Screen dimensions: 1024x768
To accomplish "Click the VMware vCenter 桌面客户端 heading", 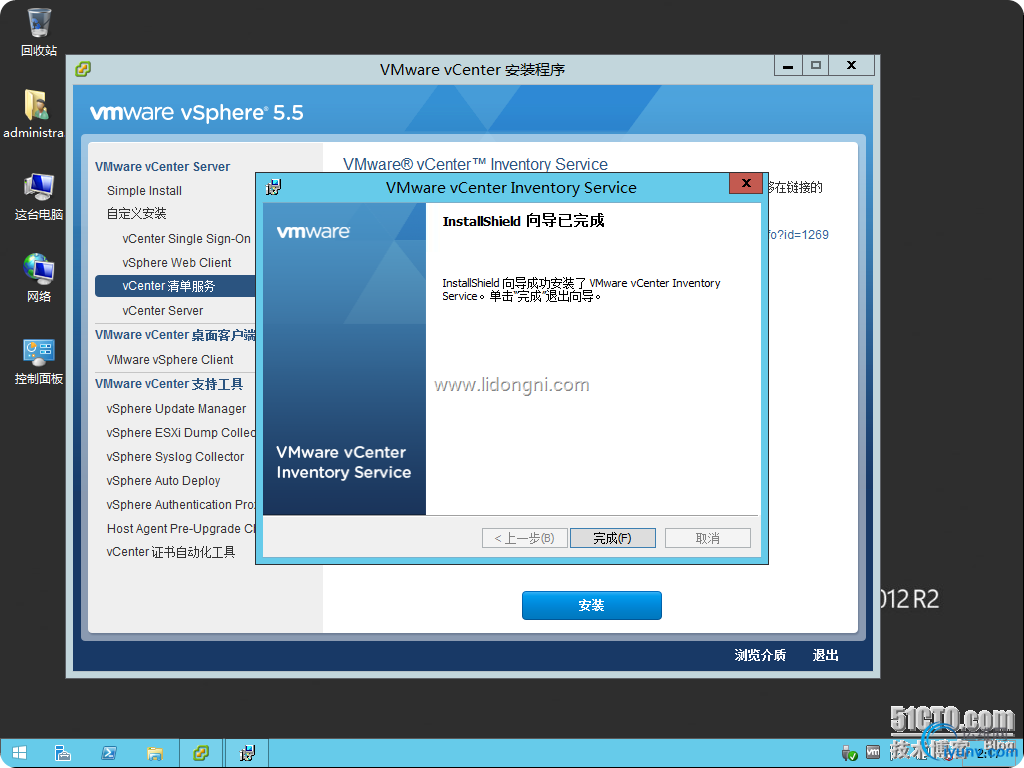I will (x=175, y=335).
